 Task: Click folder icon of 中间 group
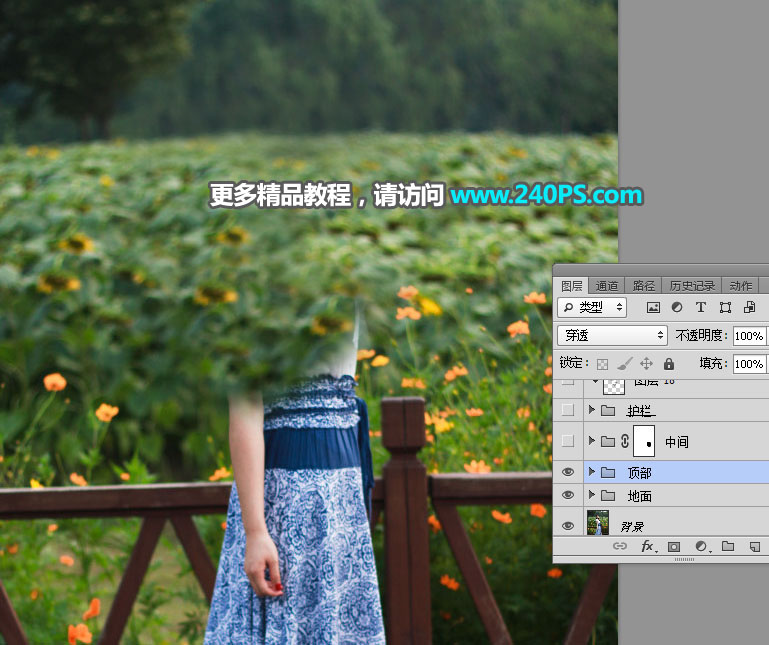pos(608,441)
